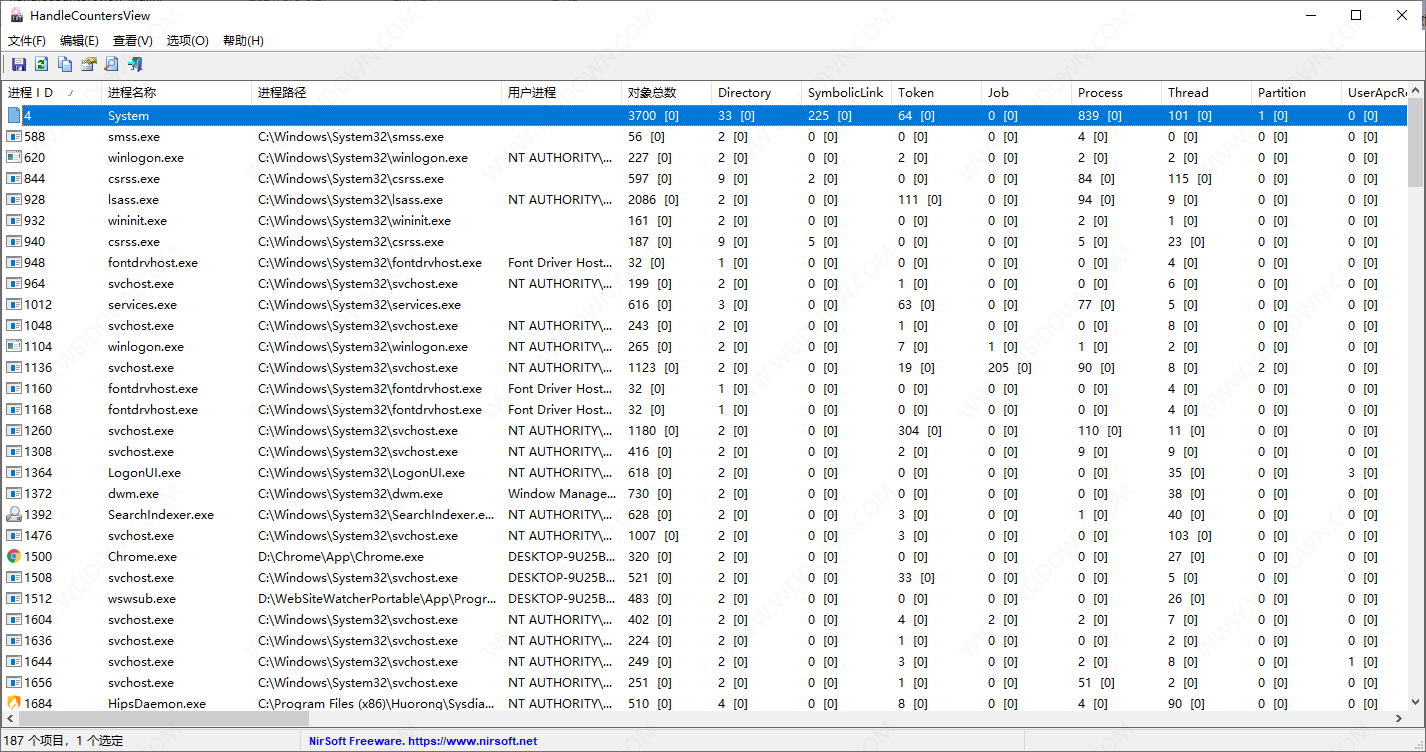Click the Copy selected items toolbar icon

[x=65, y=65]
